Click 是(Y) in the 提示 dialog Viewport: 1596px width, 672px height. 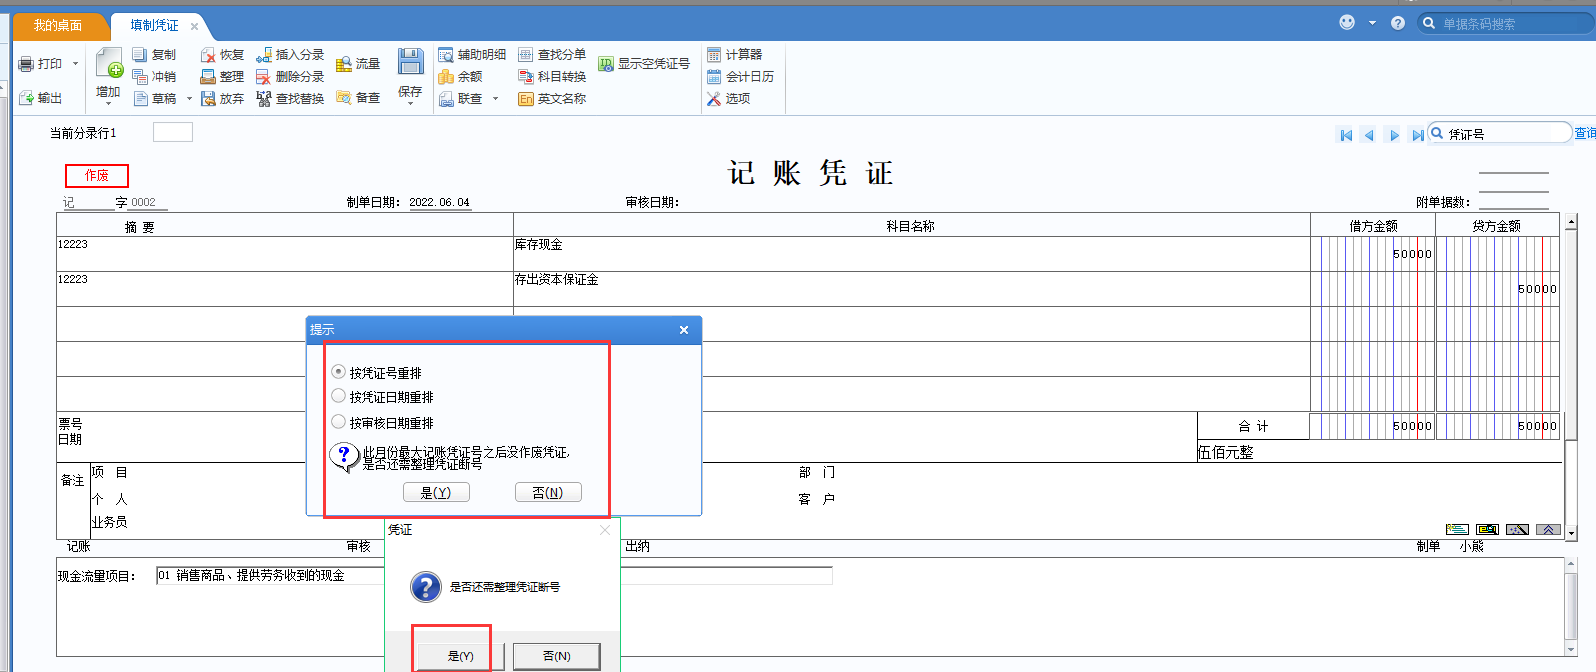tap(436, 493)
